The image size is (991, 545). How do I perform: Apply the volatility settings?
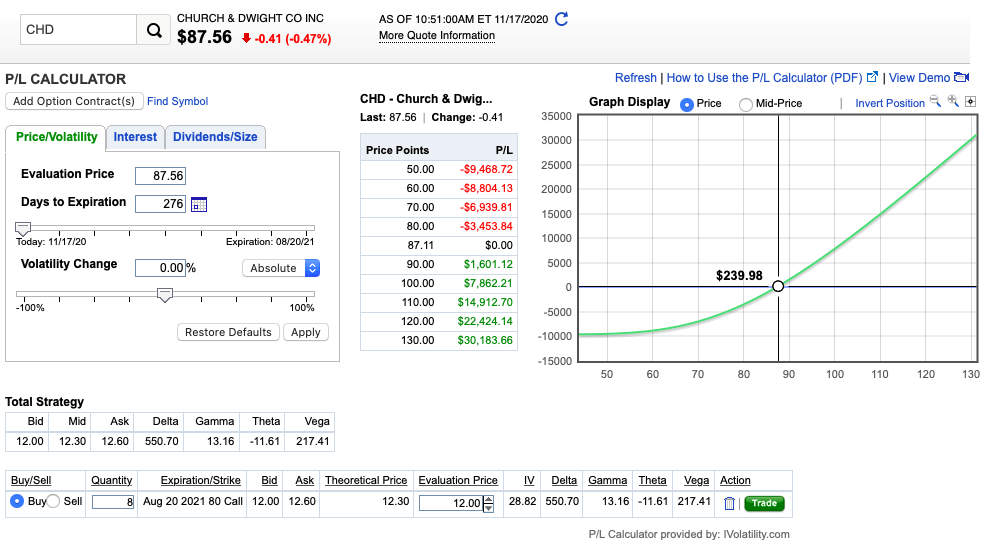point(306,333)
